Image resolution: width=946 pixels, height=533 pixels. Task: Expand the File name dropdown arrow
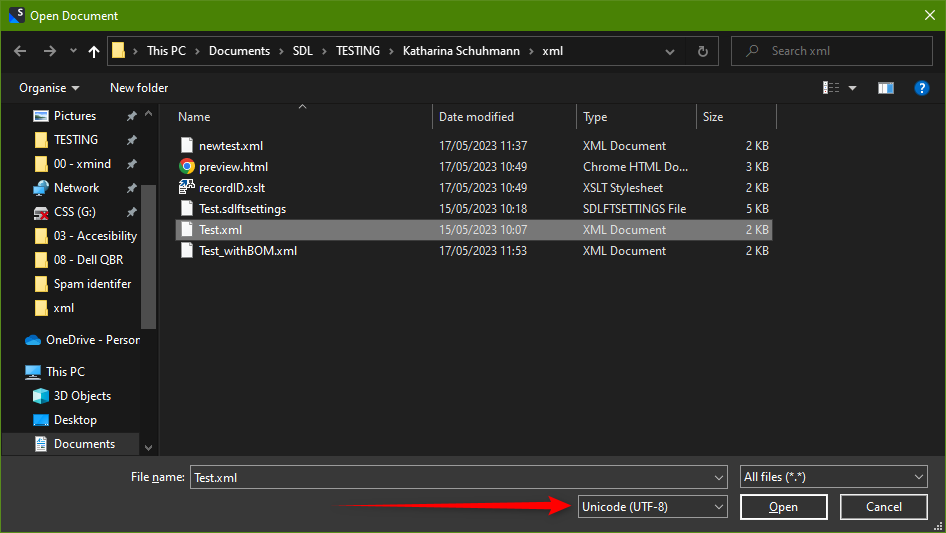(719, 477)
